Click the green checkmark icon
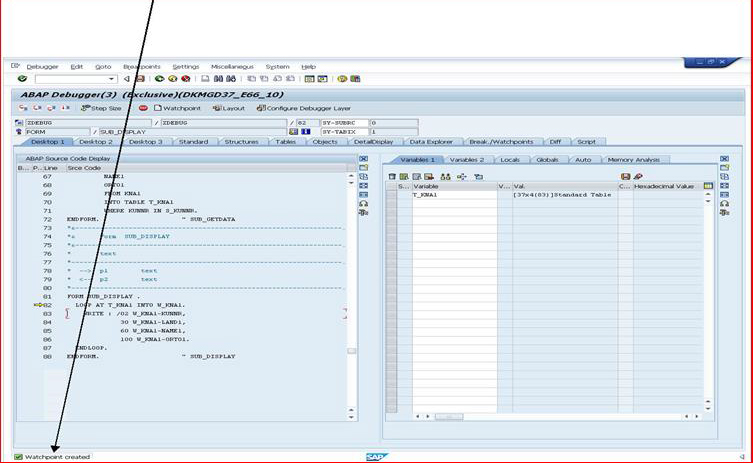Viewport: 753px width, 463px height. tap(22, 78)
